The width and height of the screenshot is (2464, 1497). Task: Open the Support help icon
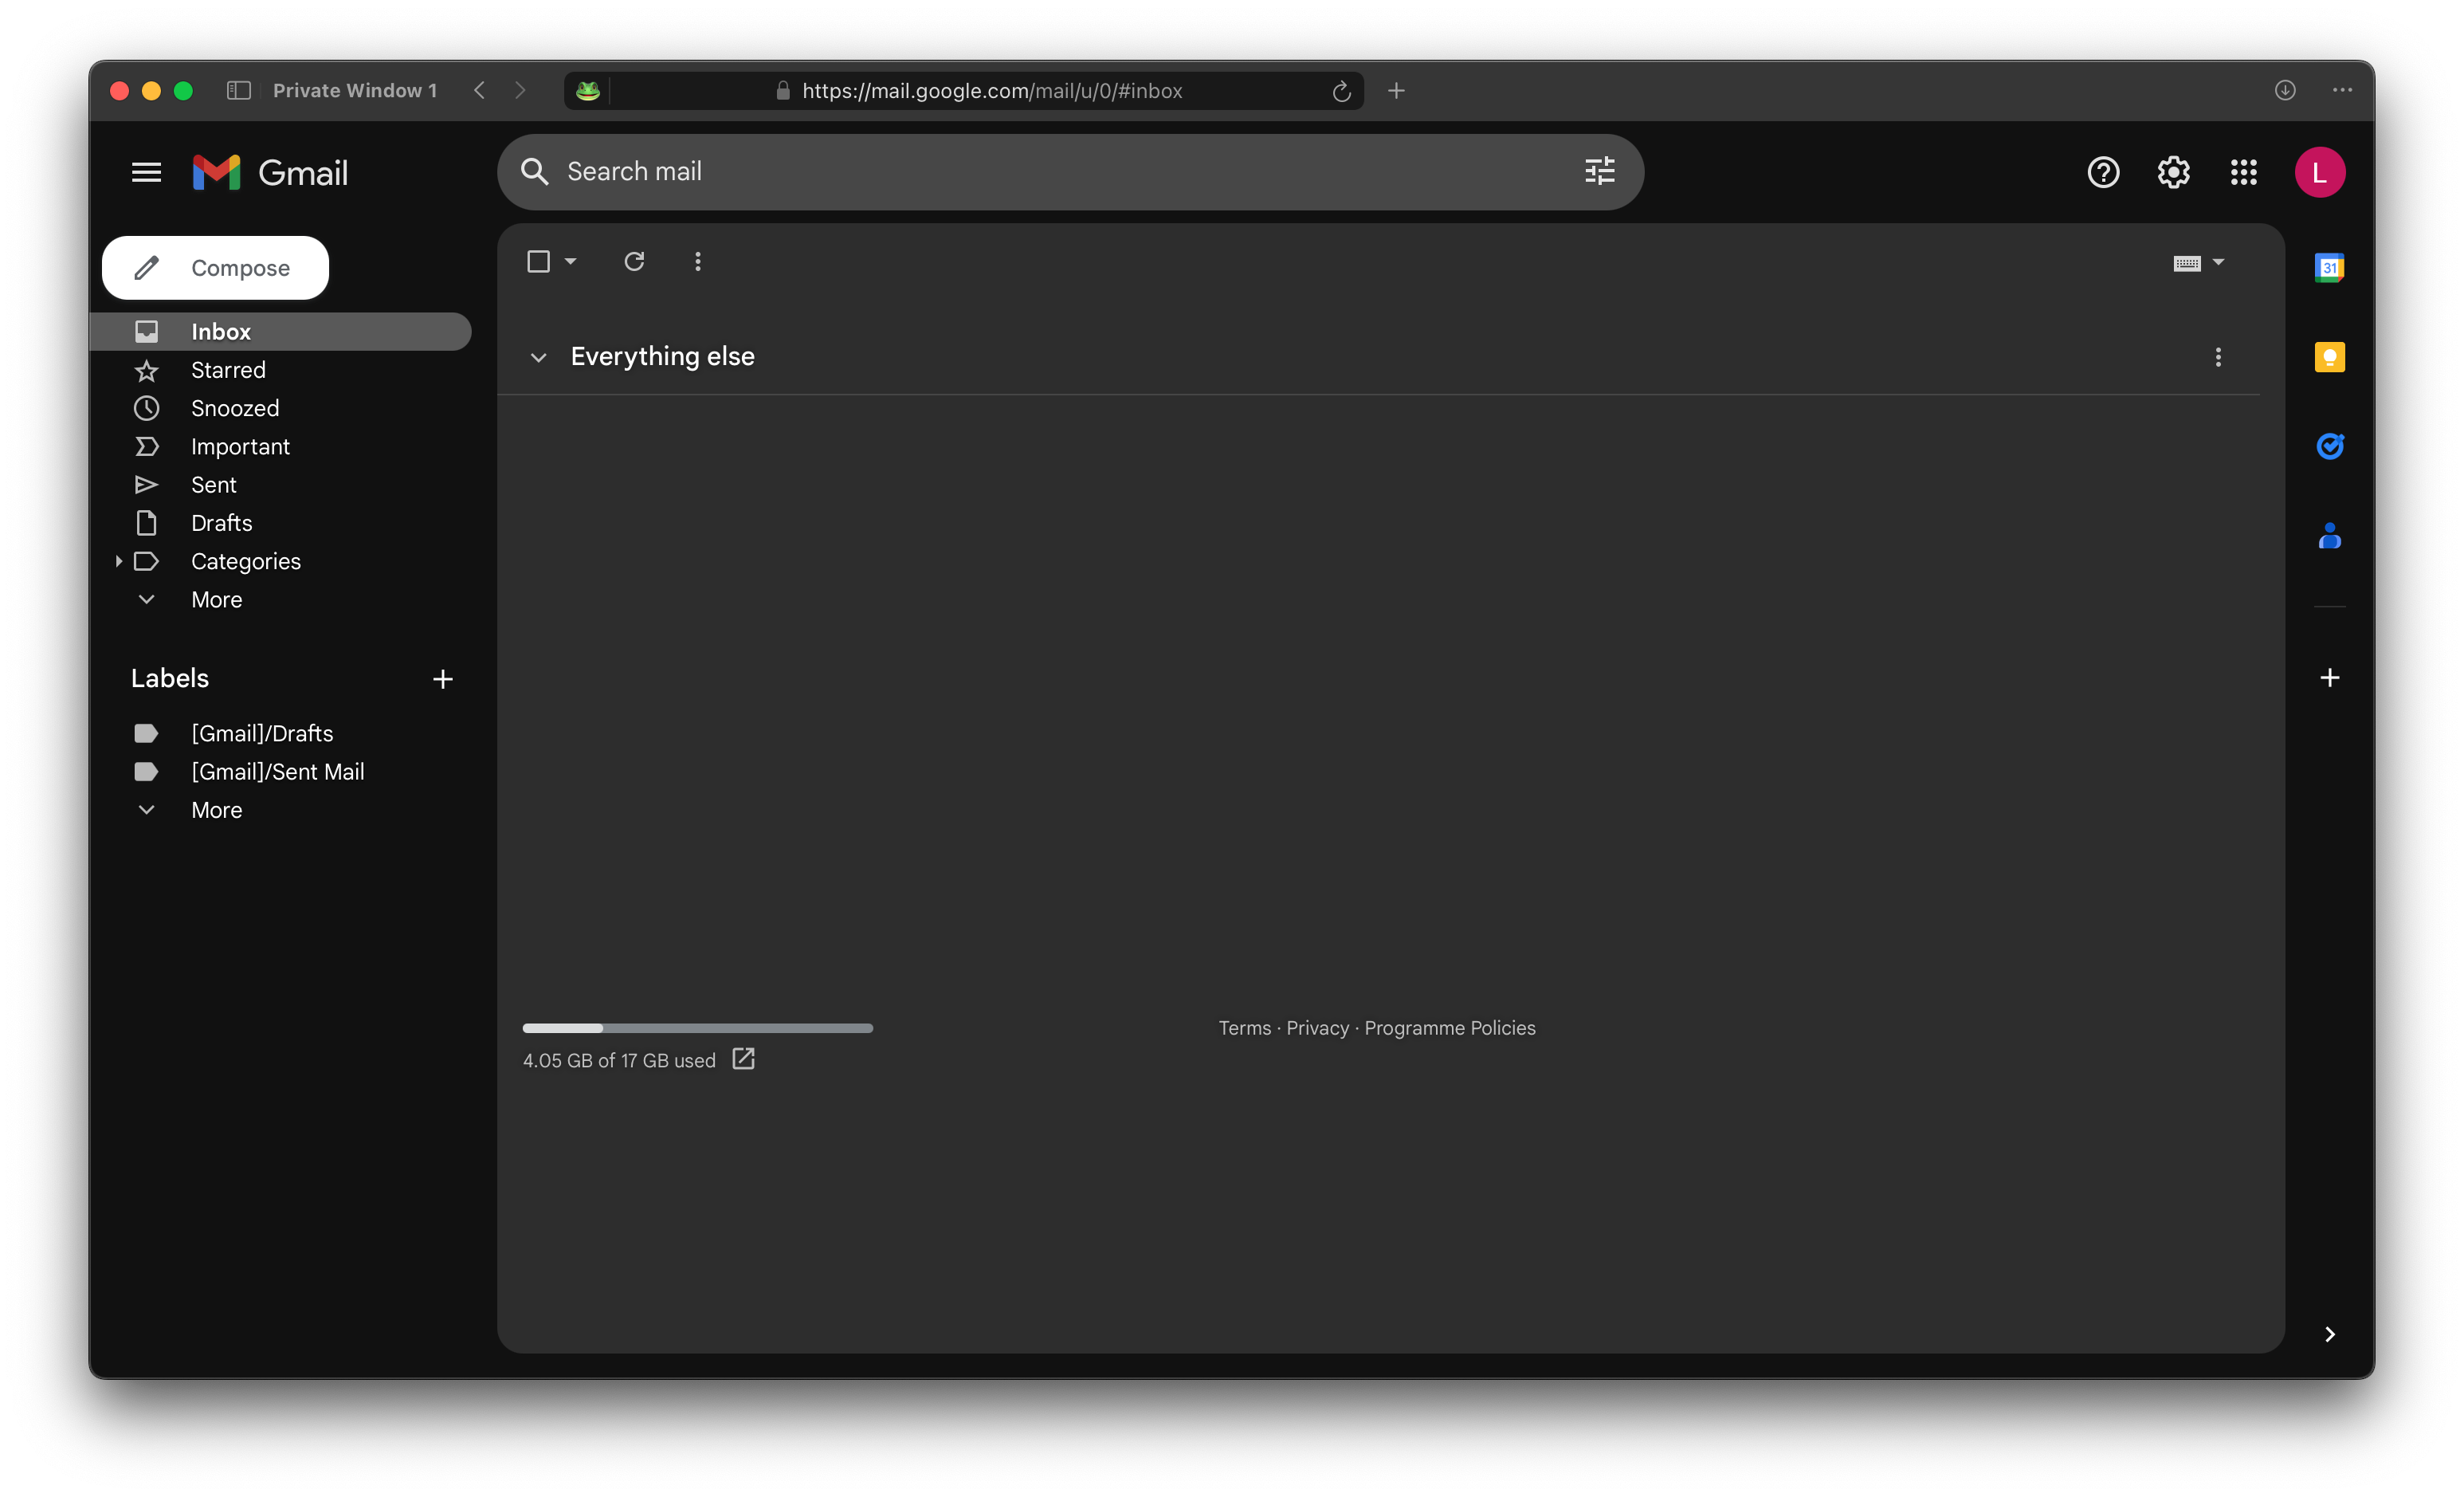click(2103, 172)
